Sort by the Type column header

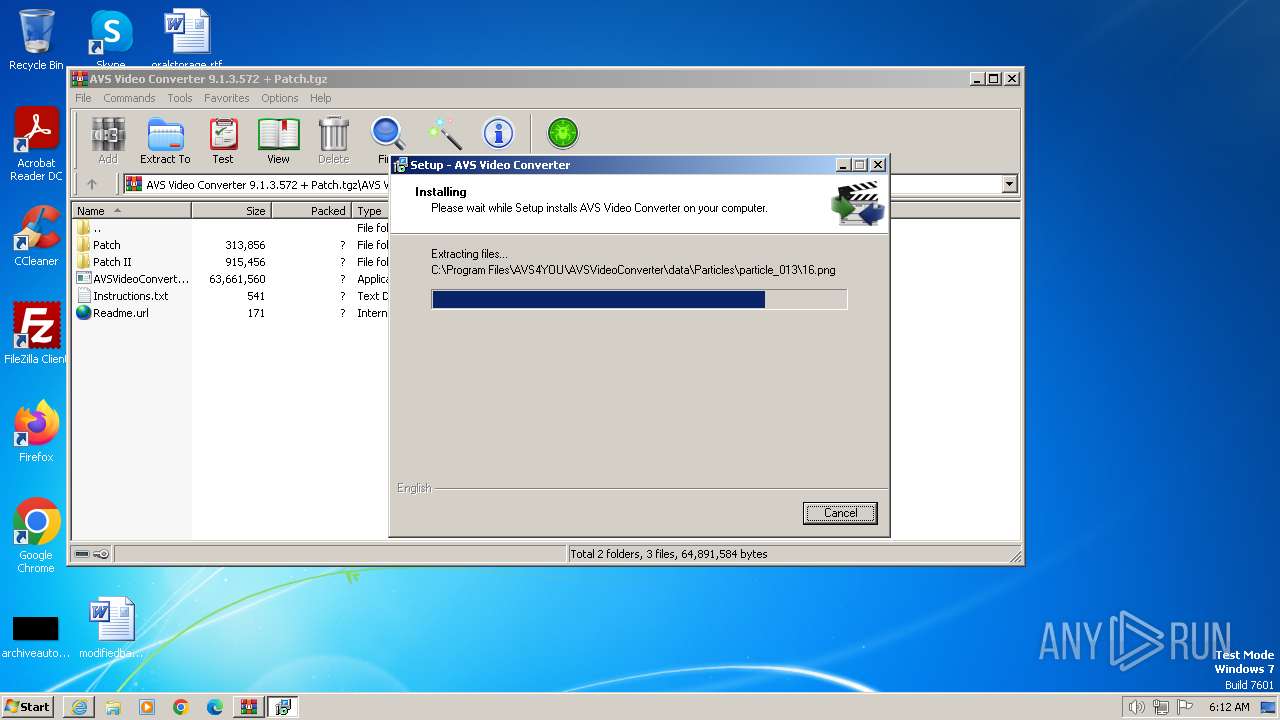(371, 211)
